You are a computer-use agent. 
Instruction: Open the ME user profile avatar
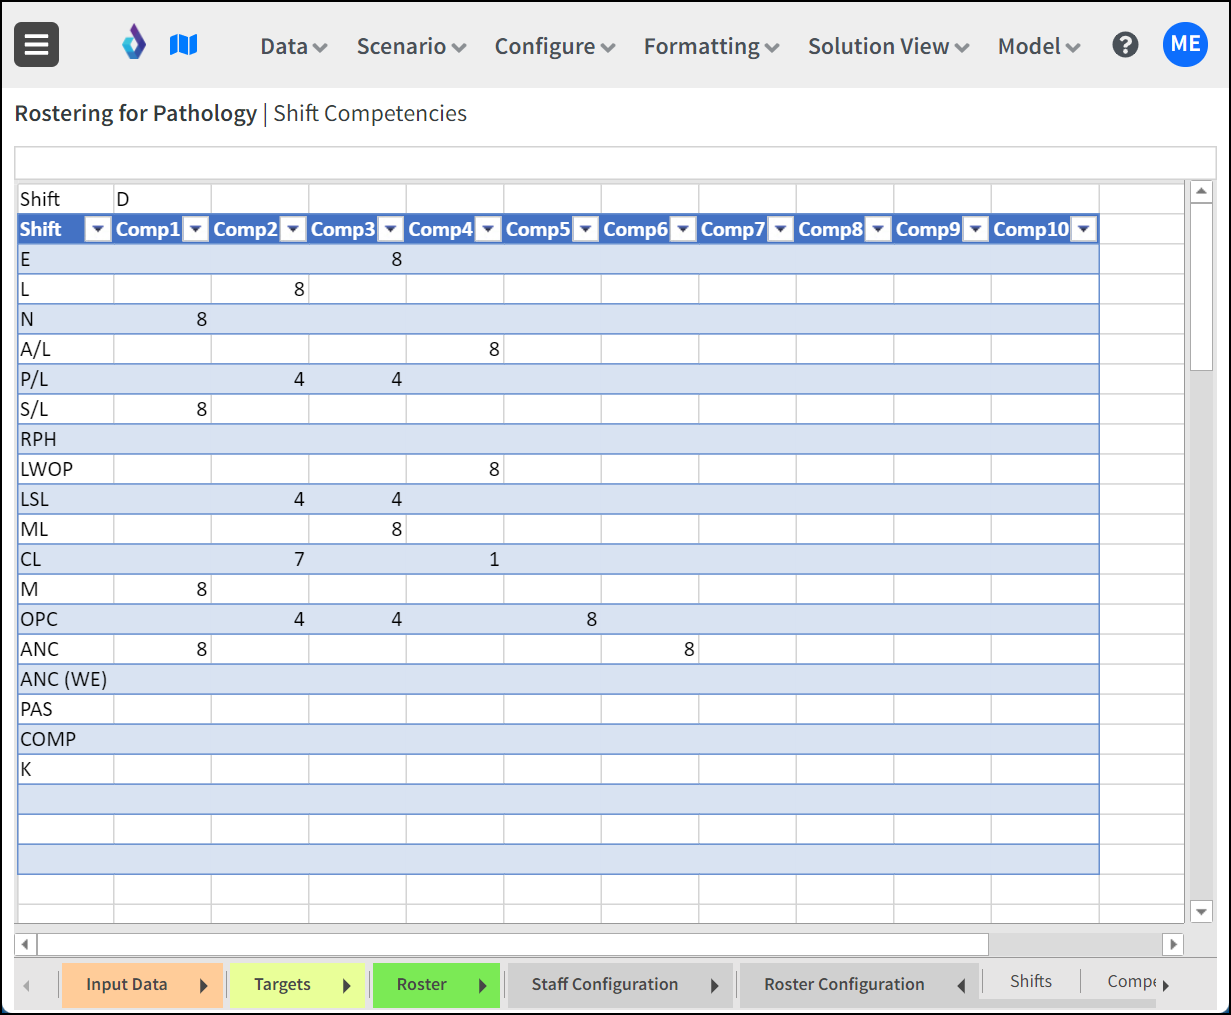[1185, 44]
